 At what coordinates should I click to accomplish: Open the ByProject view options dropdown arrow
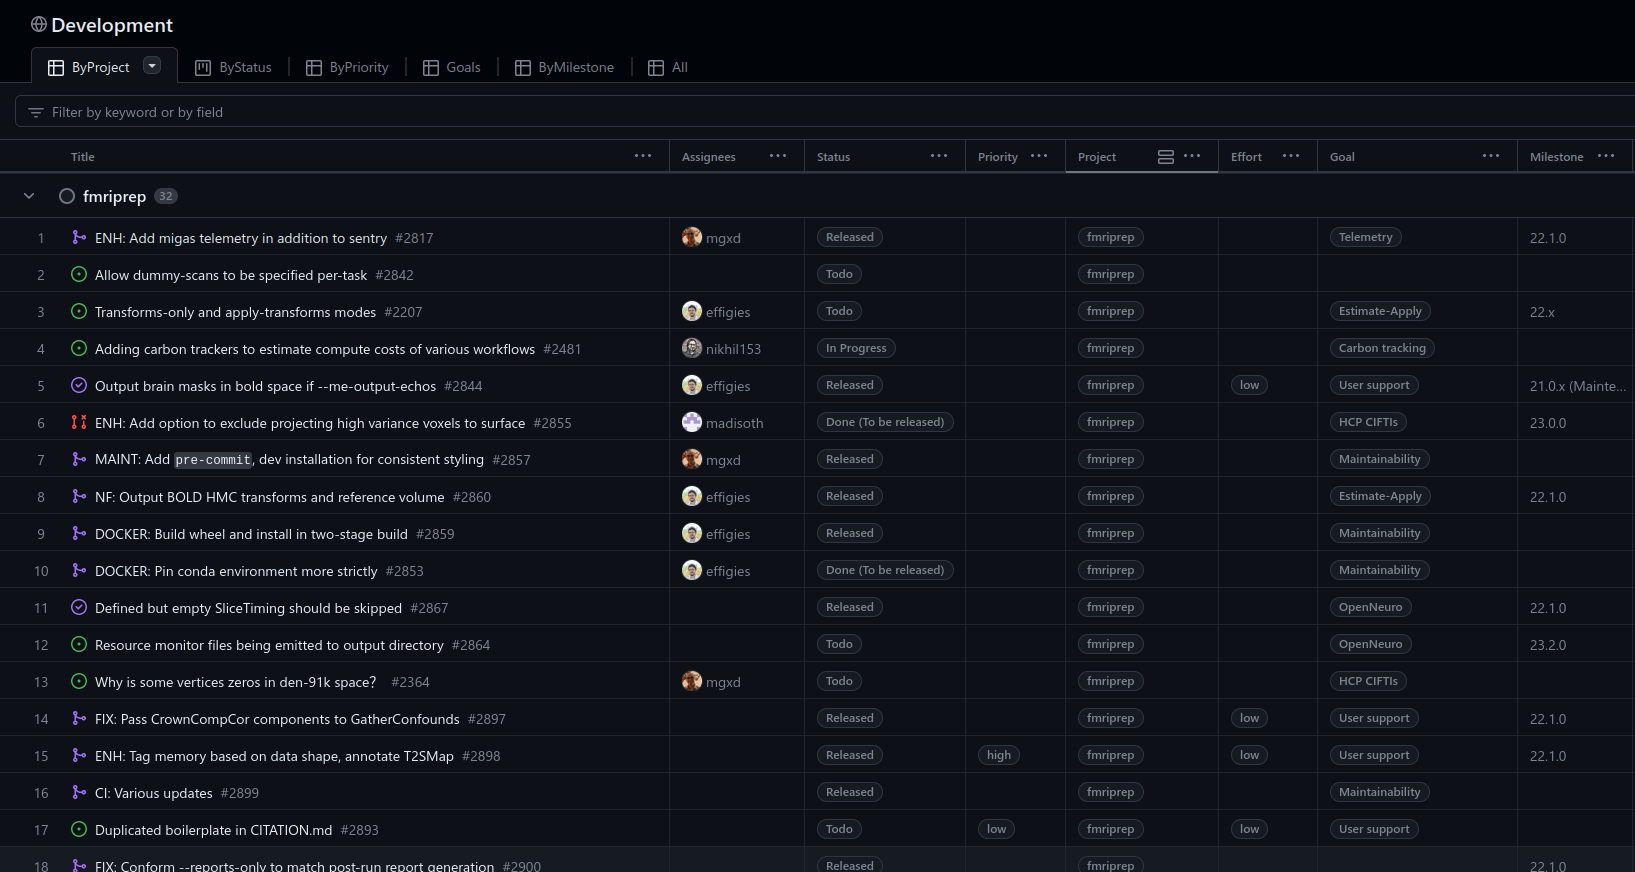point(152,66)
